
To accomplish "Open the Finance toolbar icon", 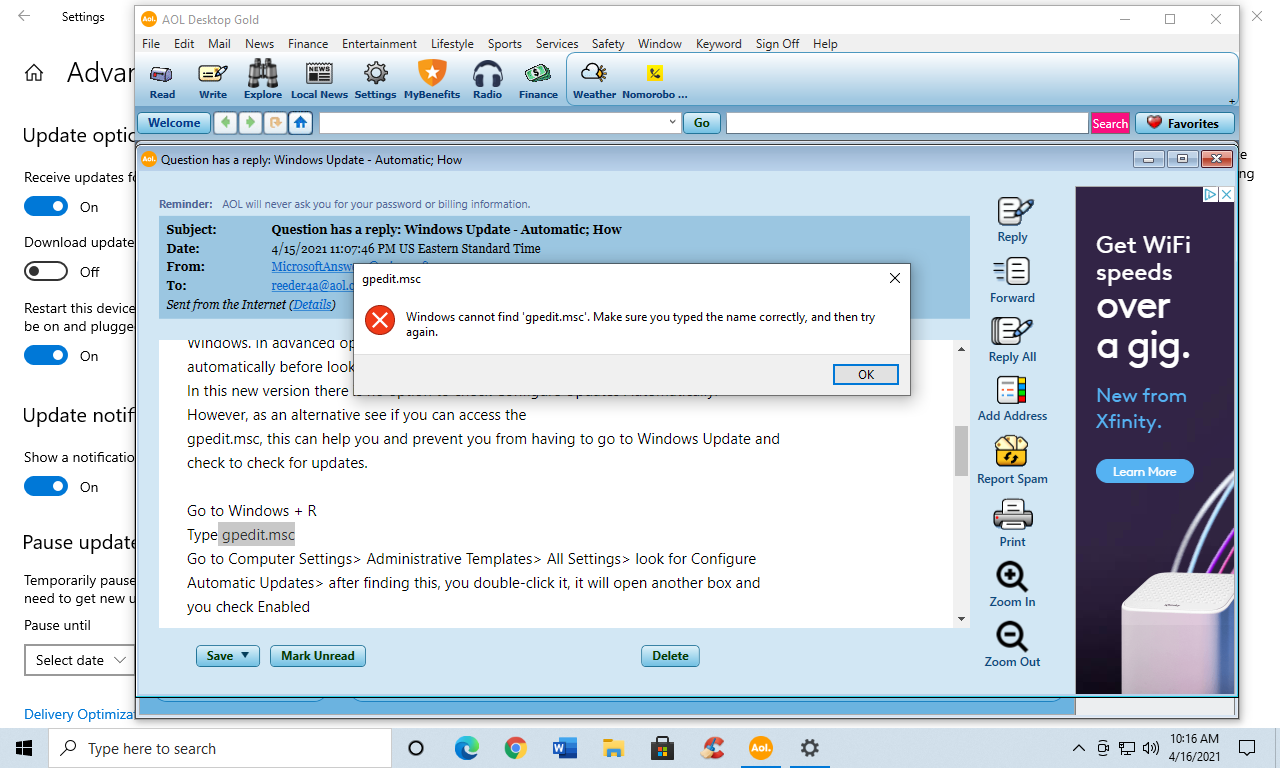I will (538, 80).
